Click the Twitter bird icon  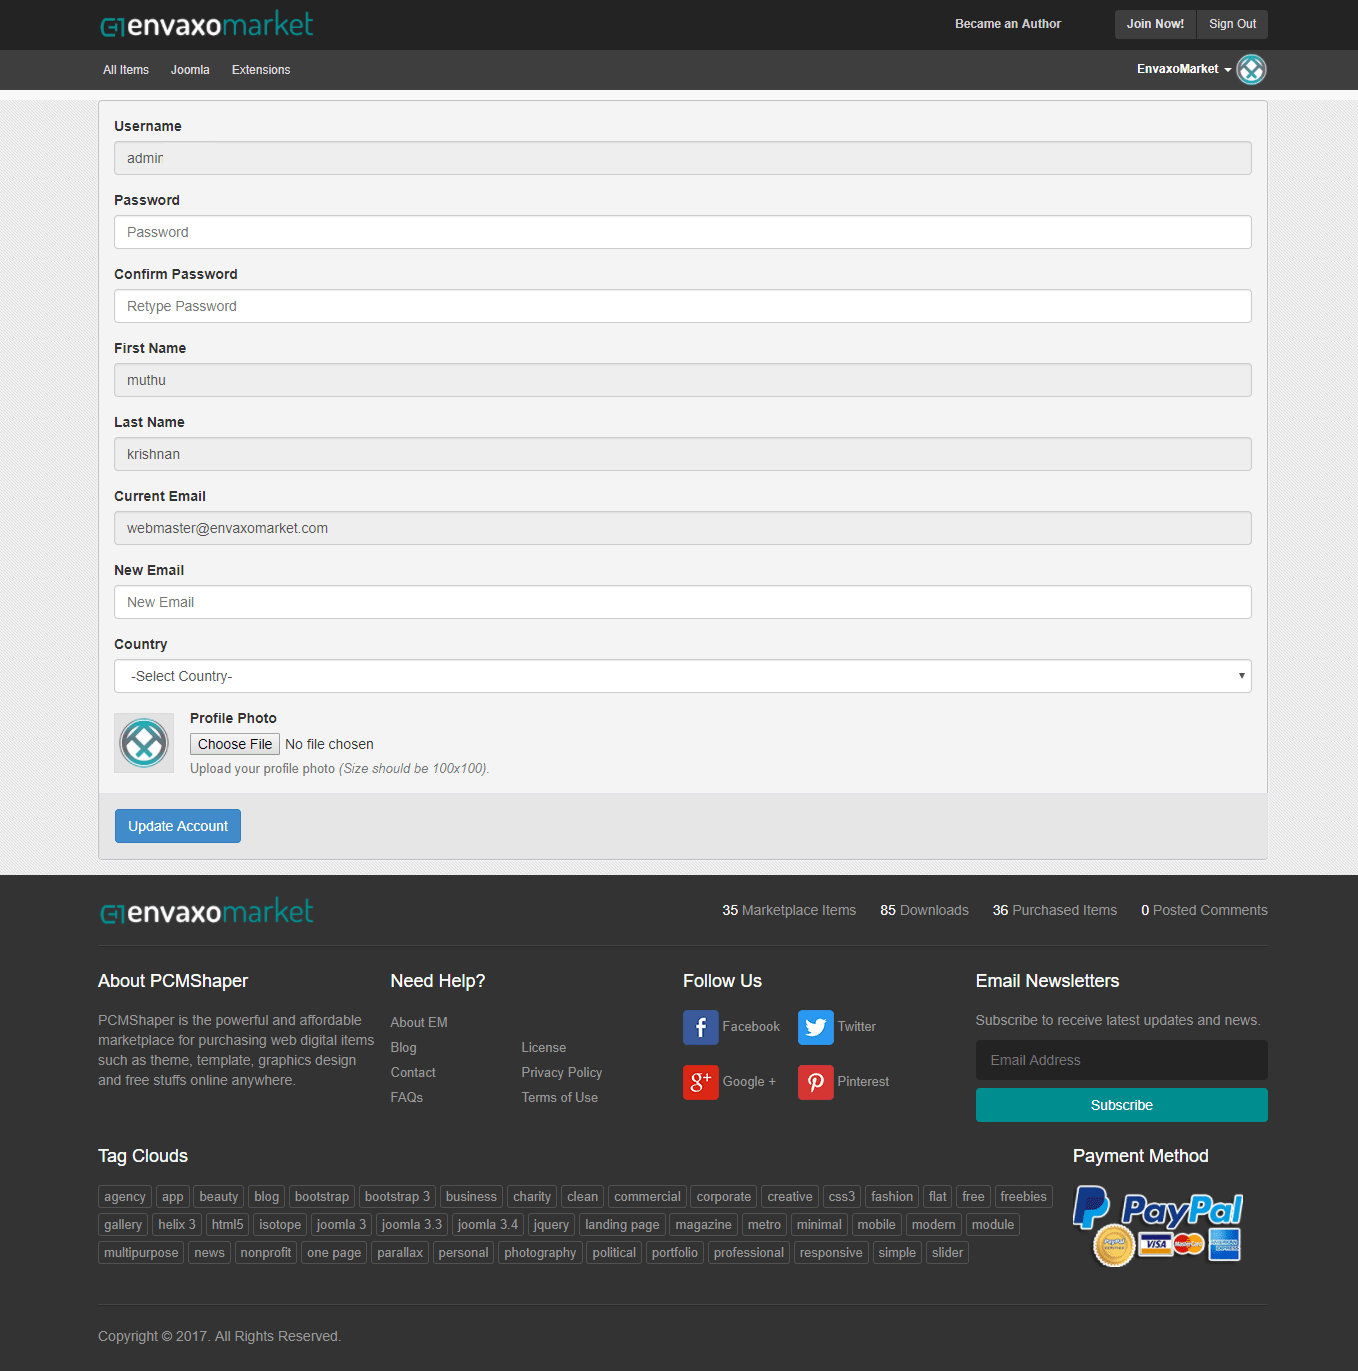[x=815, y=1027]
